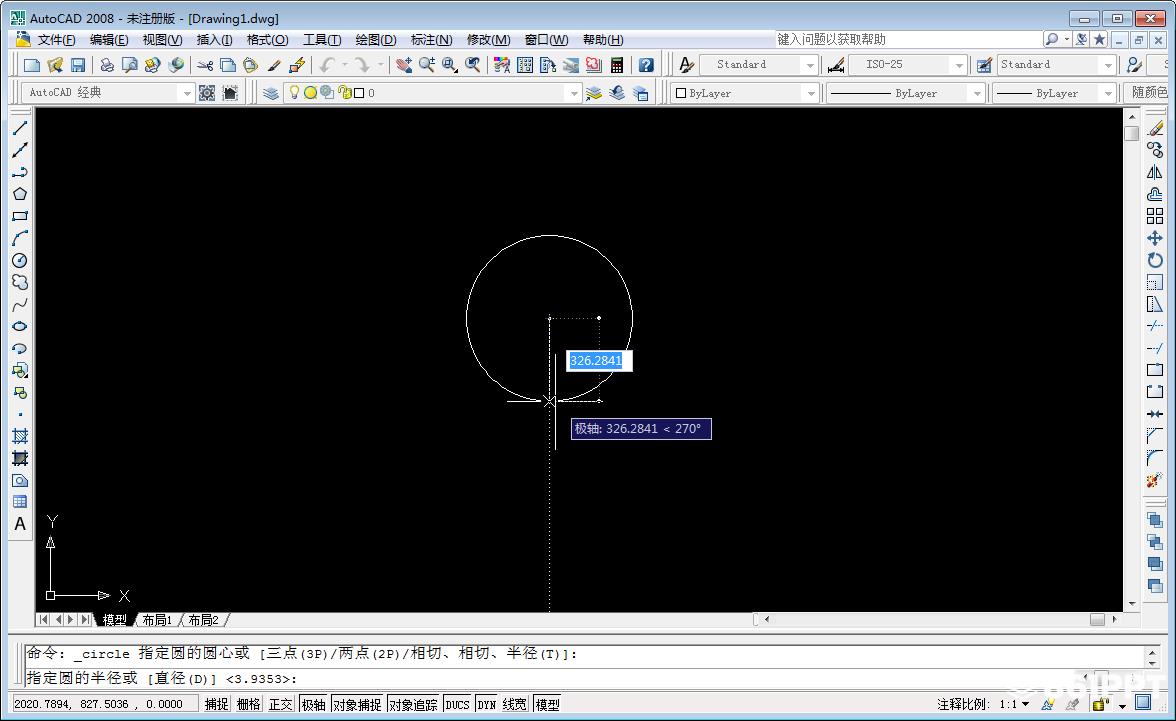1176x721 pixels.
Task: Select the Revision Cloud tool
Action: [20, 282]
